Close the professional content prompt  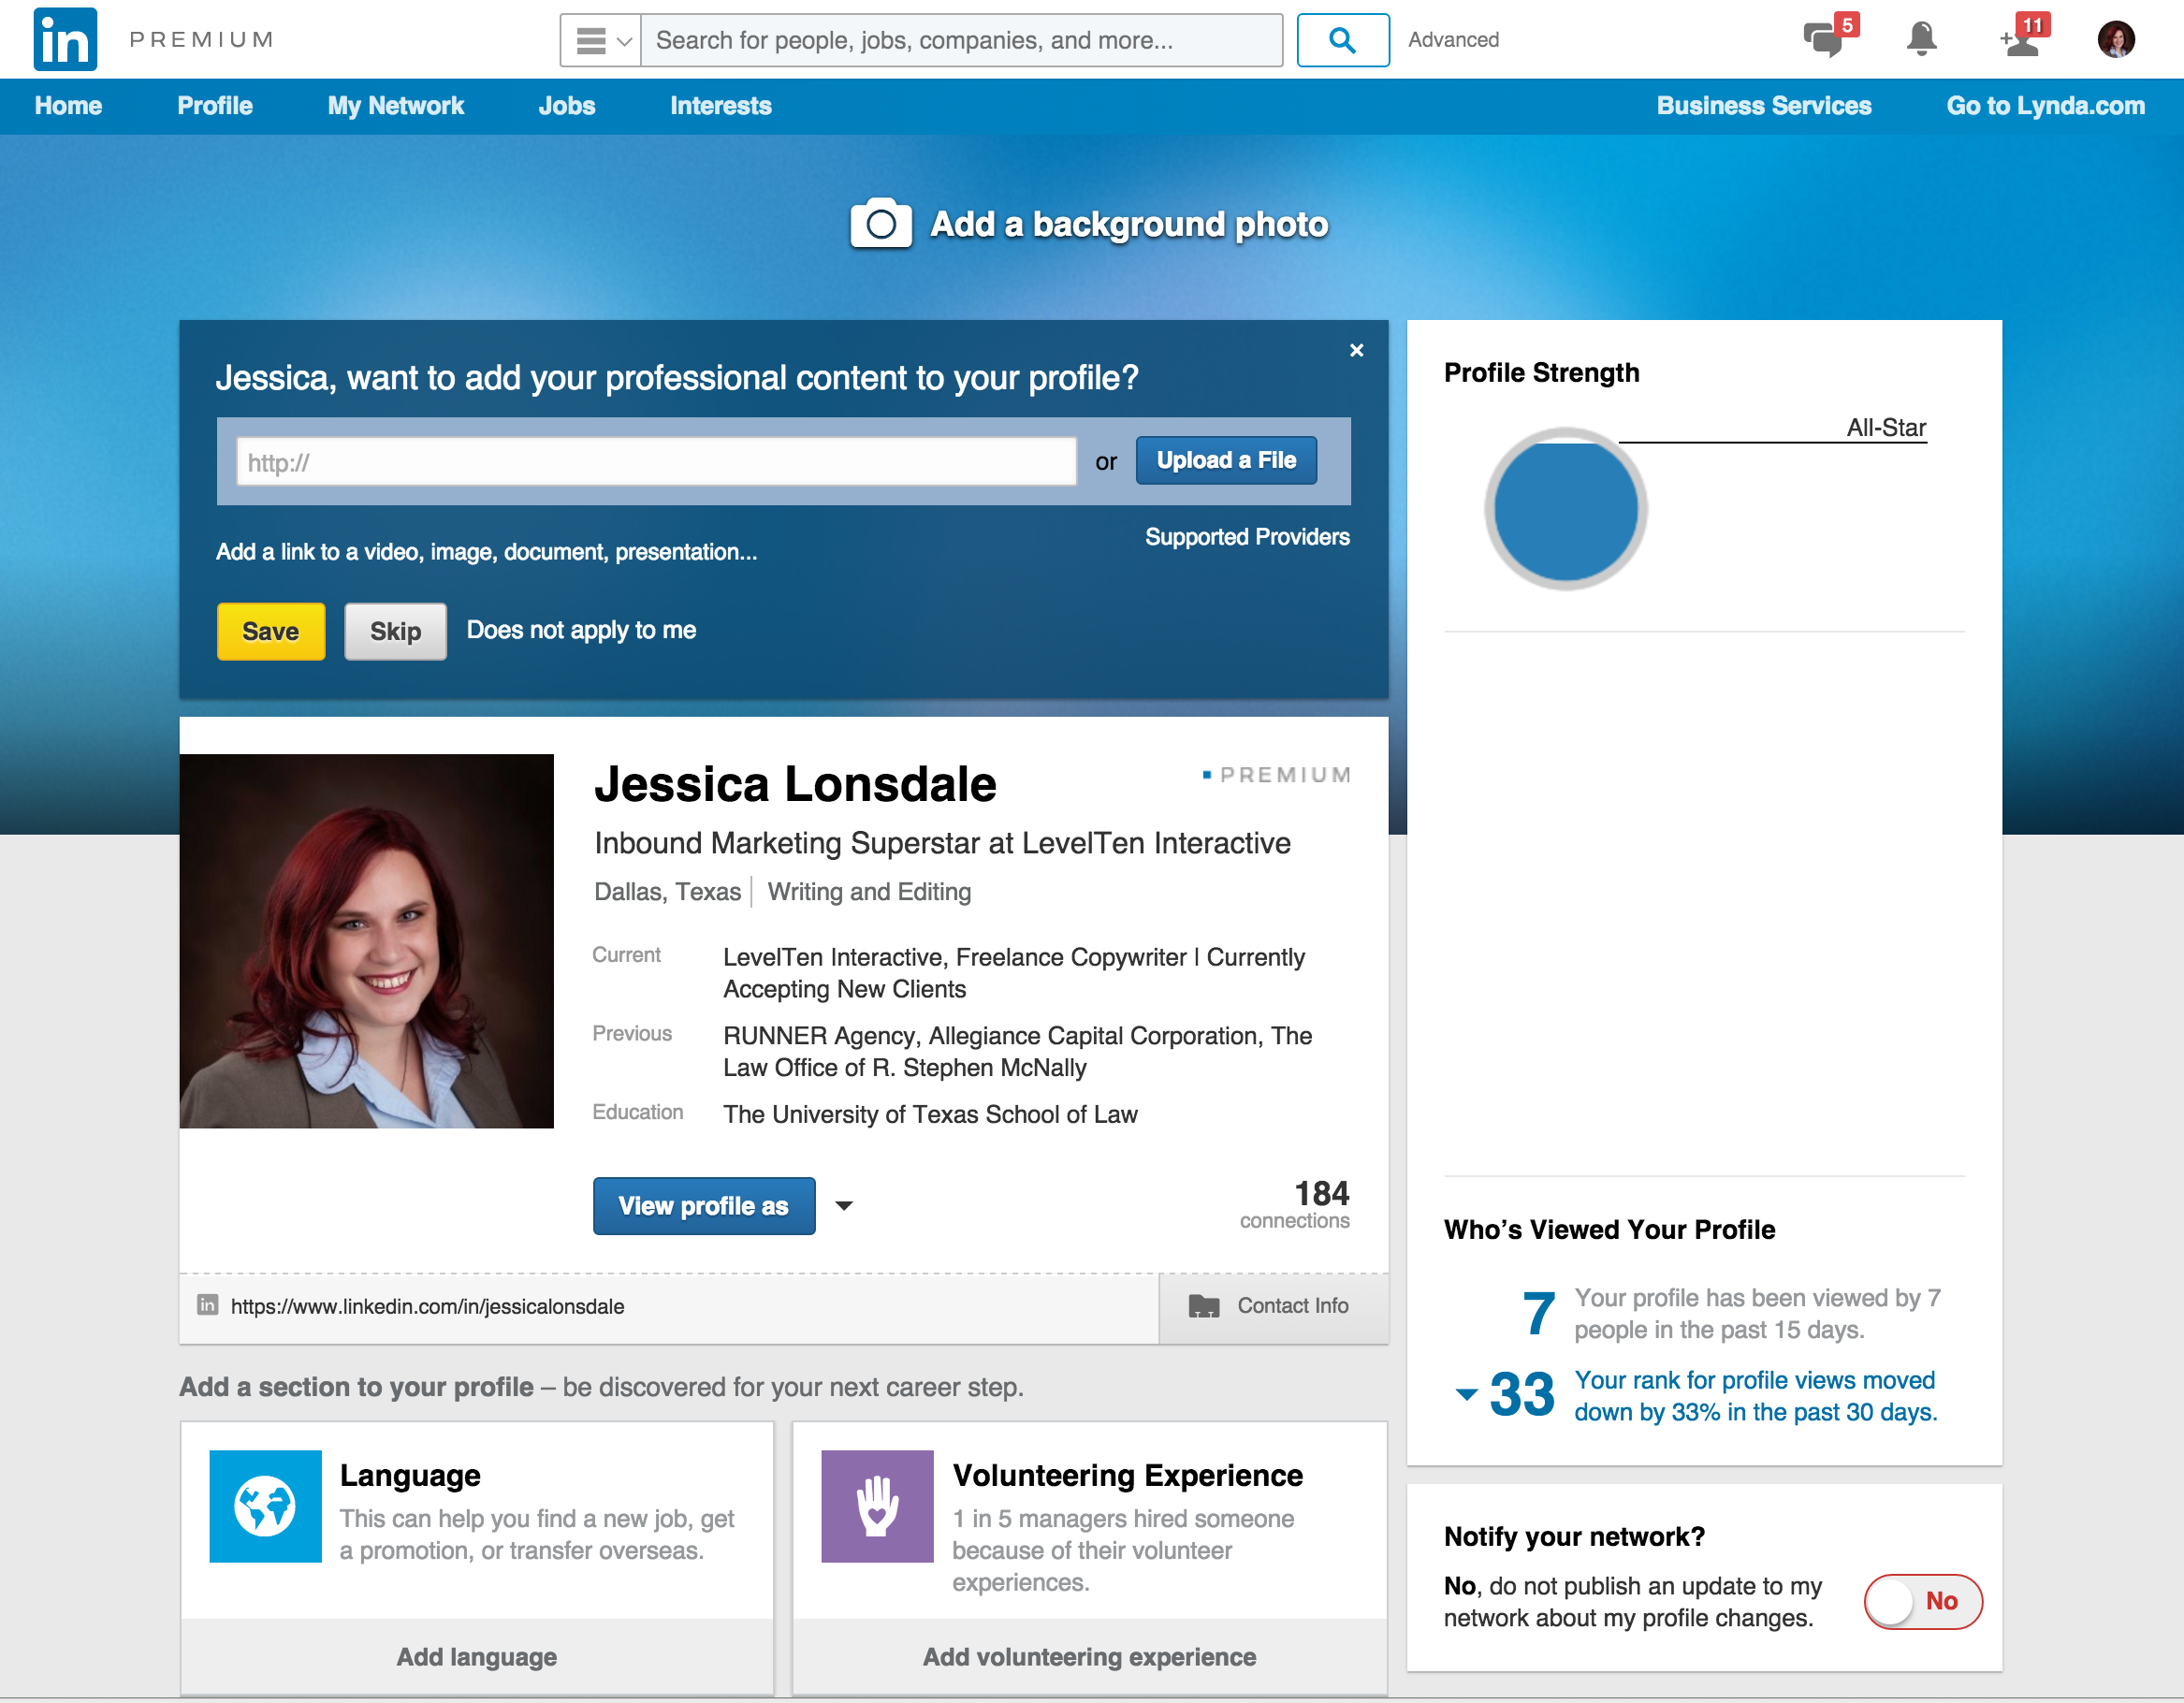click(x=1356, y=350)
